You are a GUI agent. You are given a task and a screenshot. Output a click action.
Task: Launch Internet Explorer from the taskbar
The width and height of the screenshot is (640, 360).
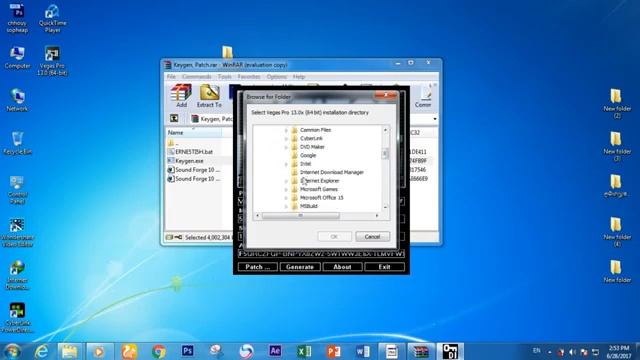41,351
